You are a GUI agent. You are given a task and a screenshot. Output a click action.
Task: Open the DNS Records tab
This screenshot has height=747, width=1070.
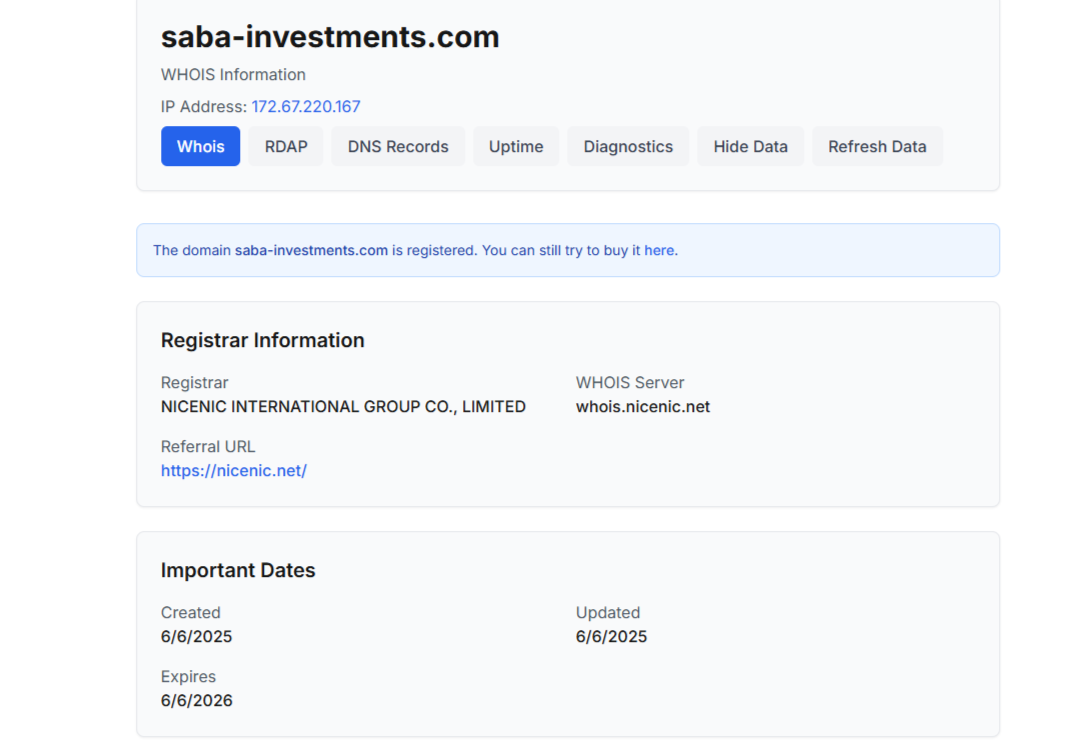click(x=398, y=146)
